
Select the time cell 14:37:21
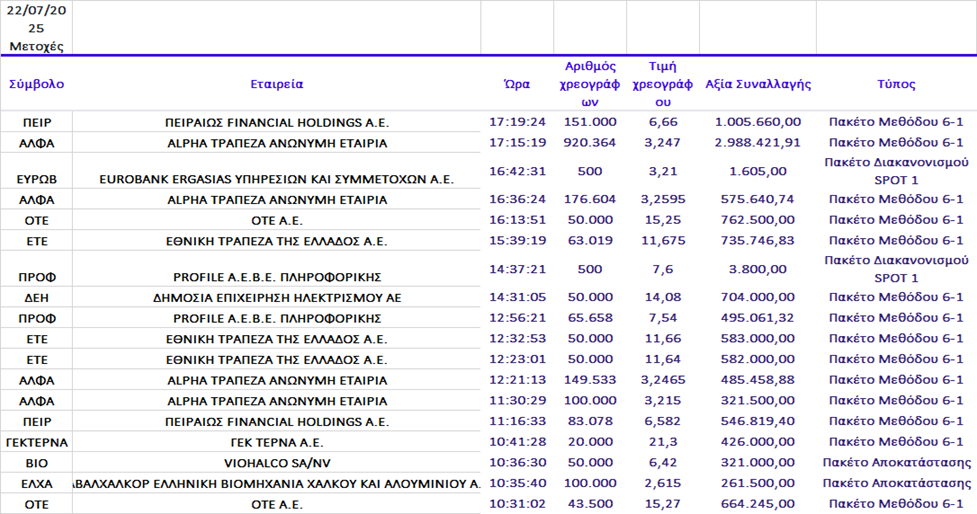(517, 269)
